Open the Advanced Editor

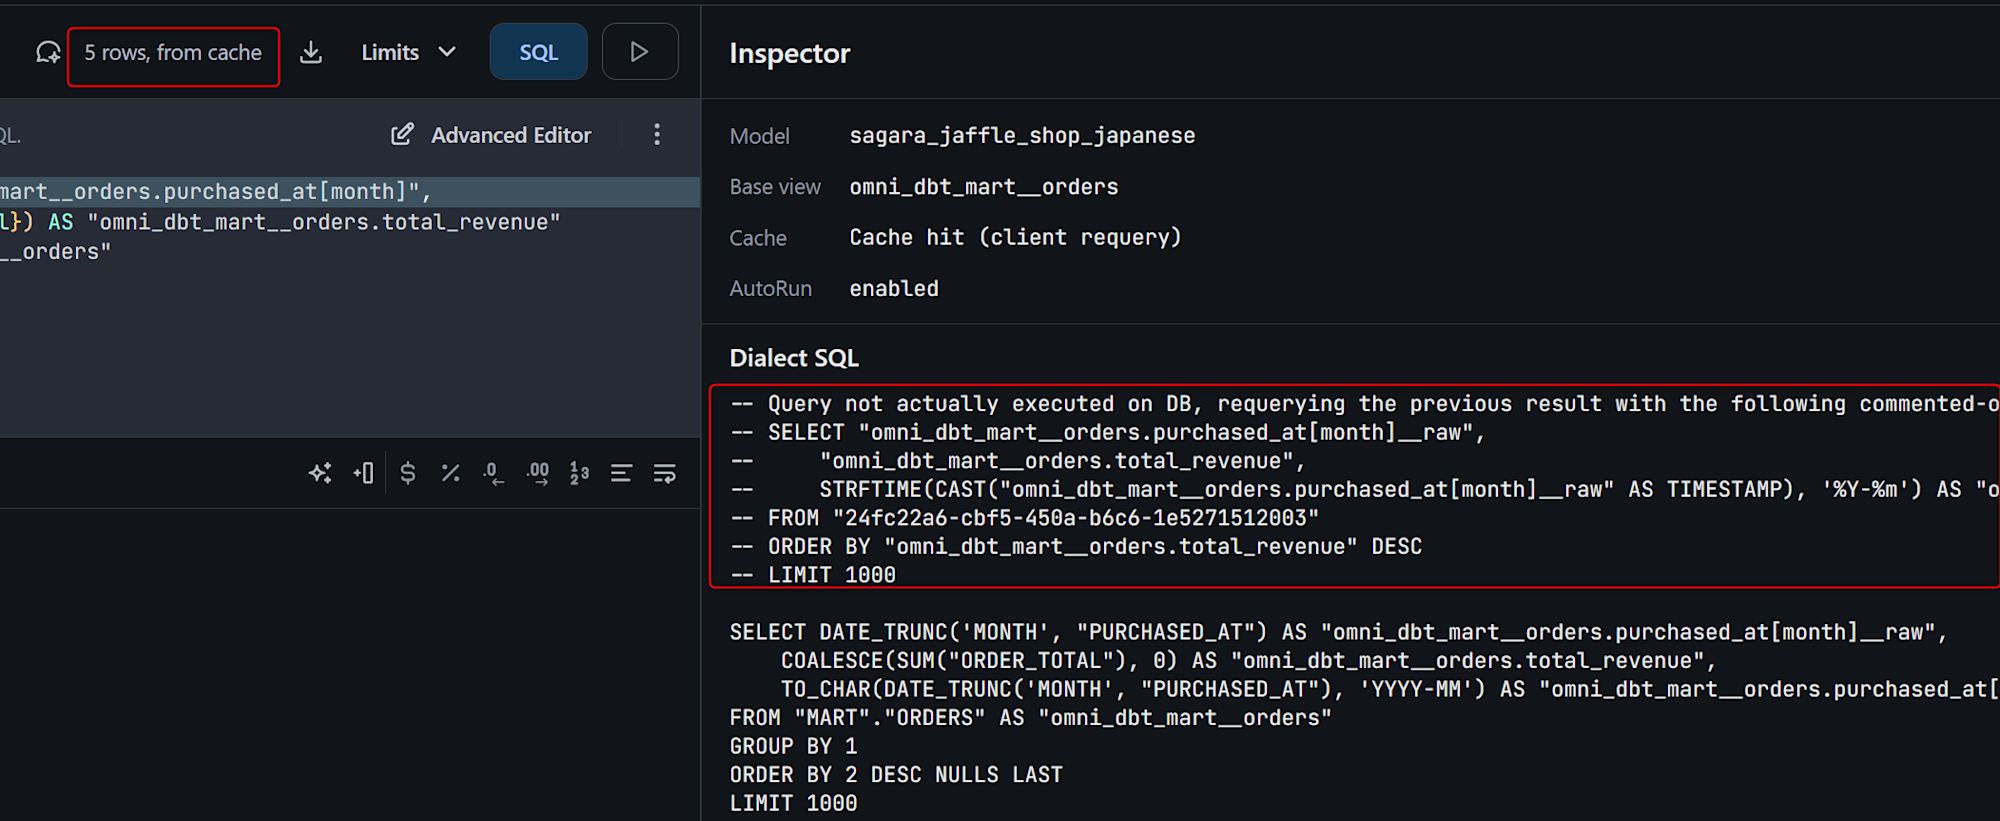492,135
